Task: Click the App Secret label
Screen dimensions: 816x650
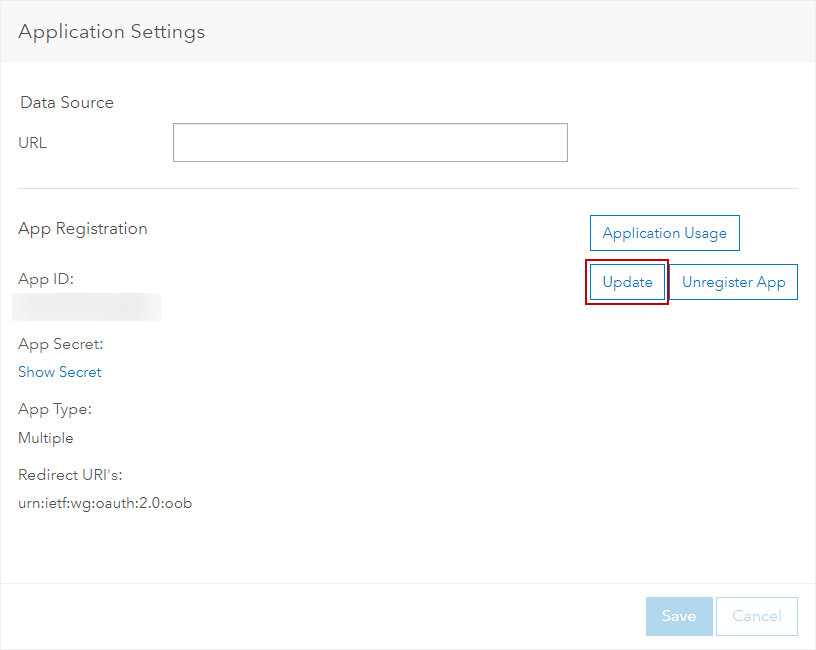Action: click(x=61, y=344)
